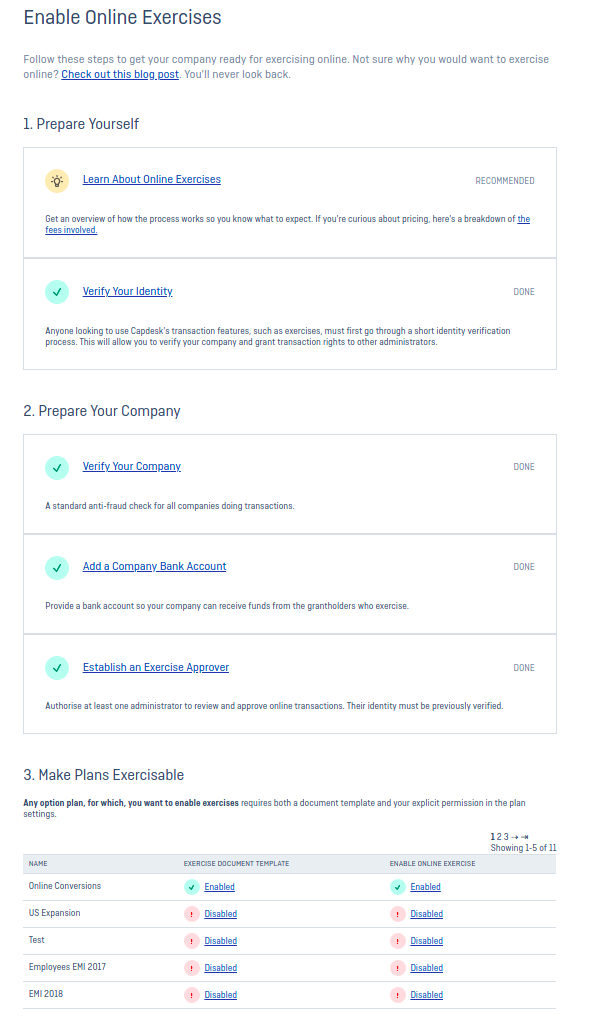Open page 3 of the plans table

506,837
